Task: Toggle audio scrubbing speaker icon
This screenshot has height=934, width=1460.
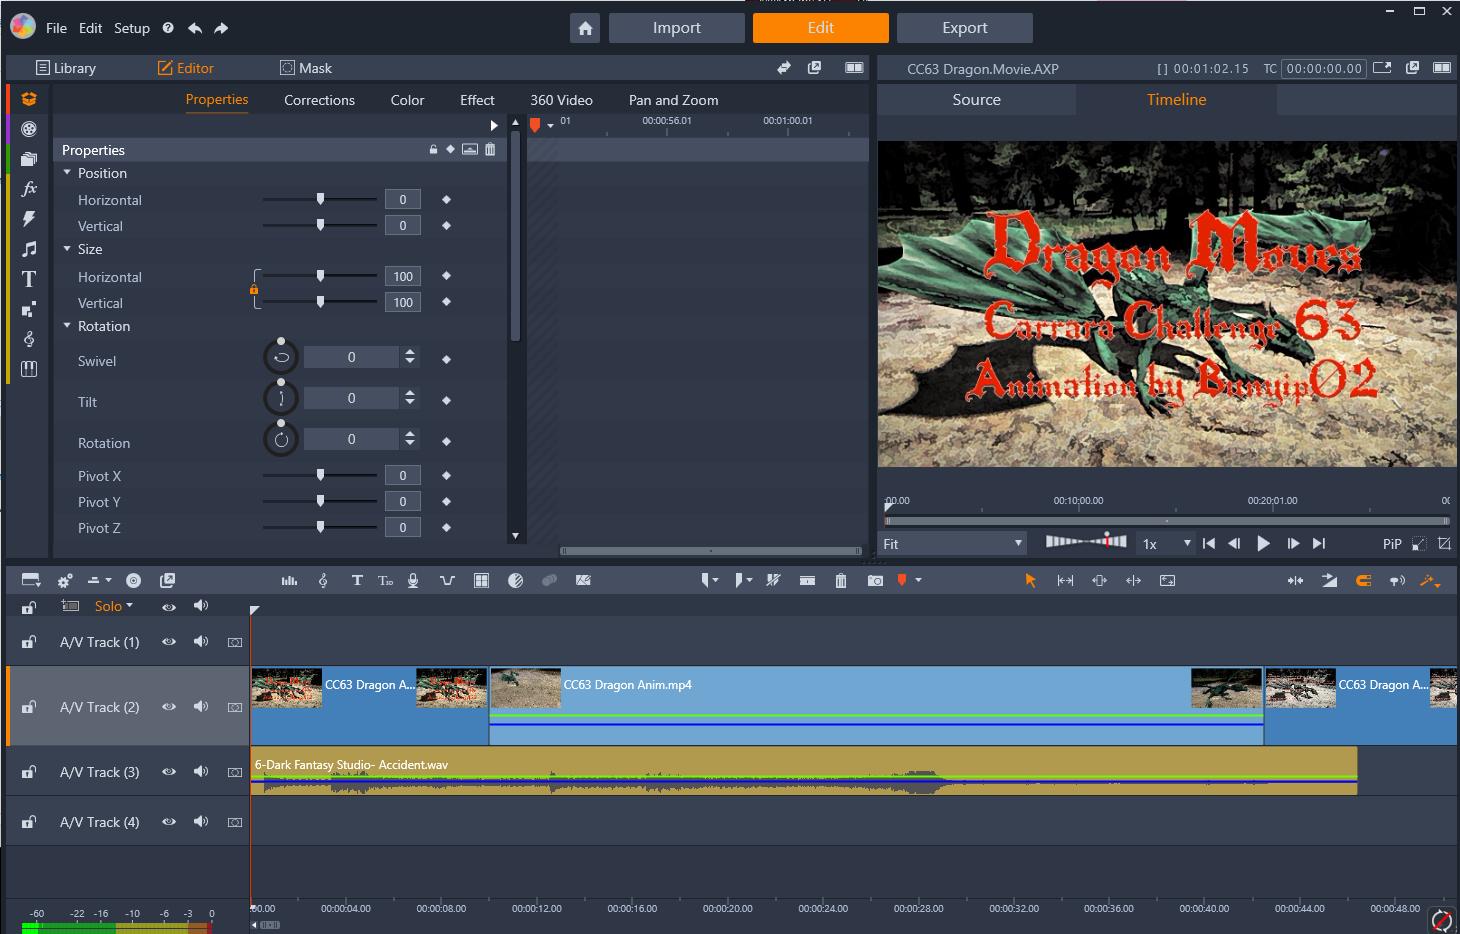Action: point(1397,580)
